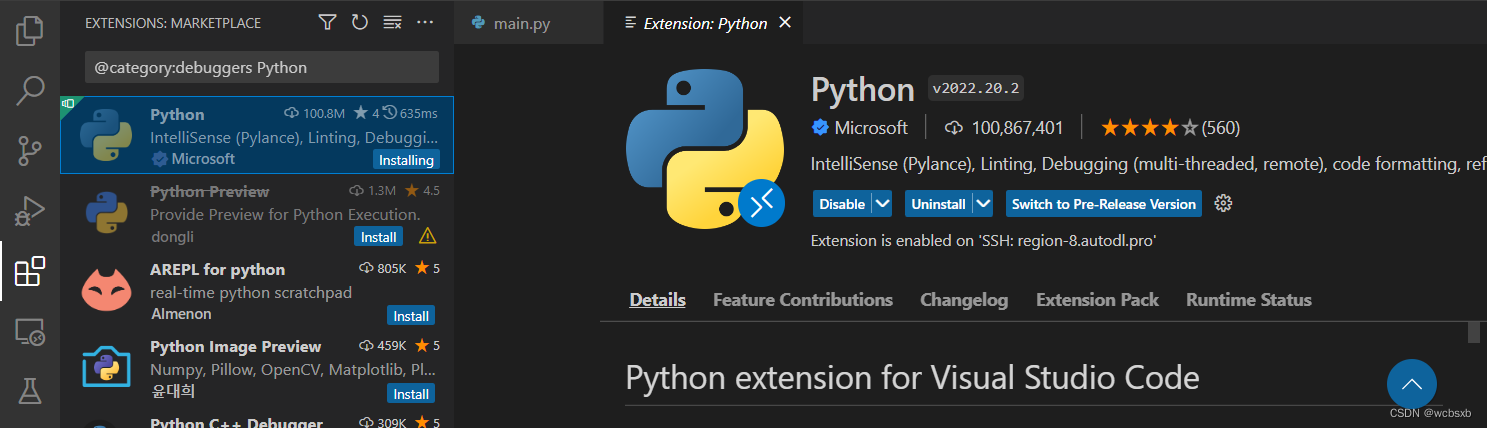1487x428 pixels.
Task: Open the Search view icon
Action: pyautogui.click(x=30, y=91)
